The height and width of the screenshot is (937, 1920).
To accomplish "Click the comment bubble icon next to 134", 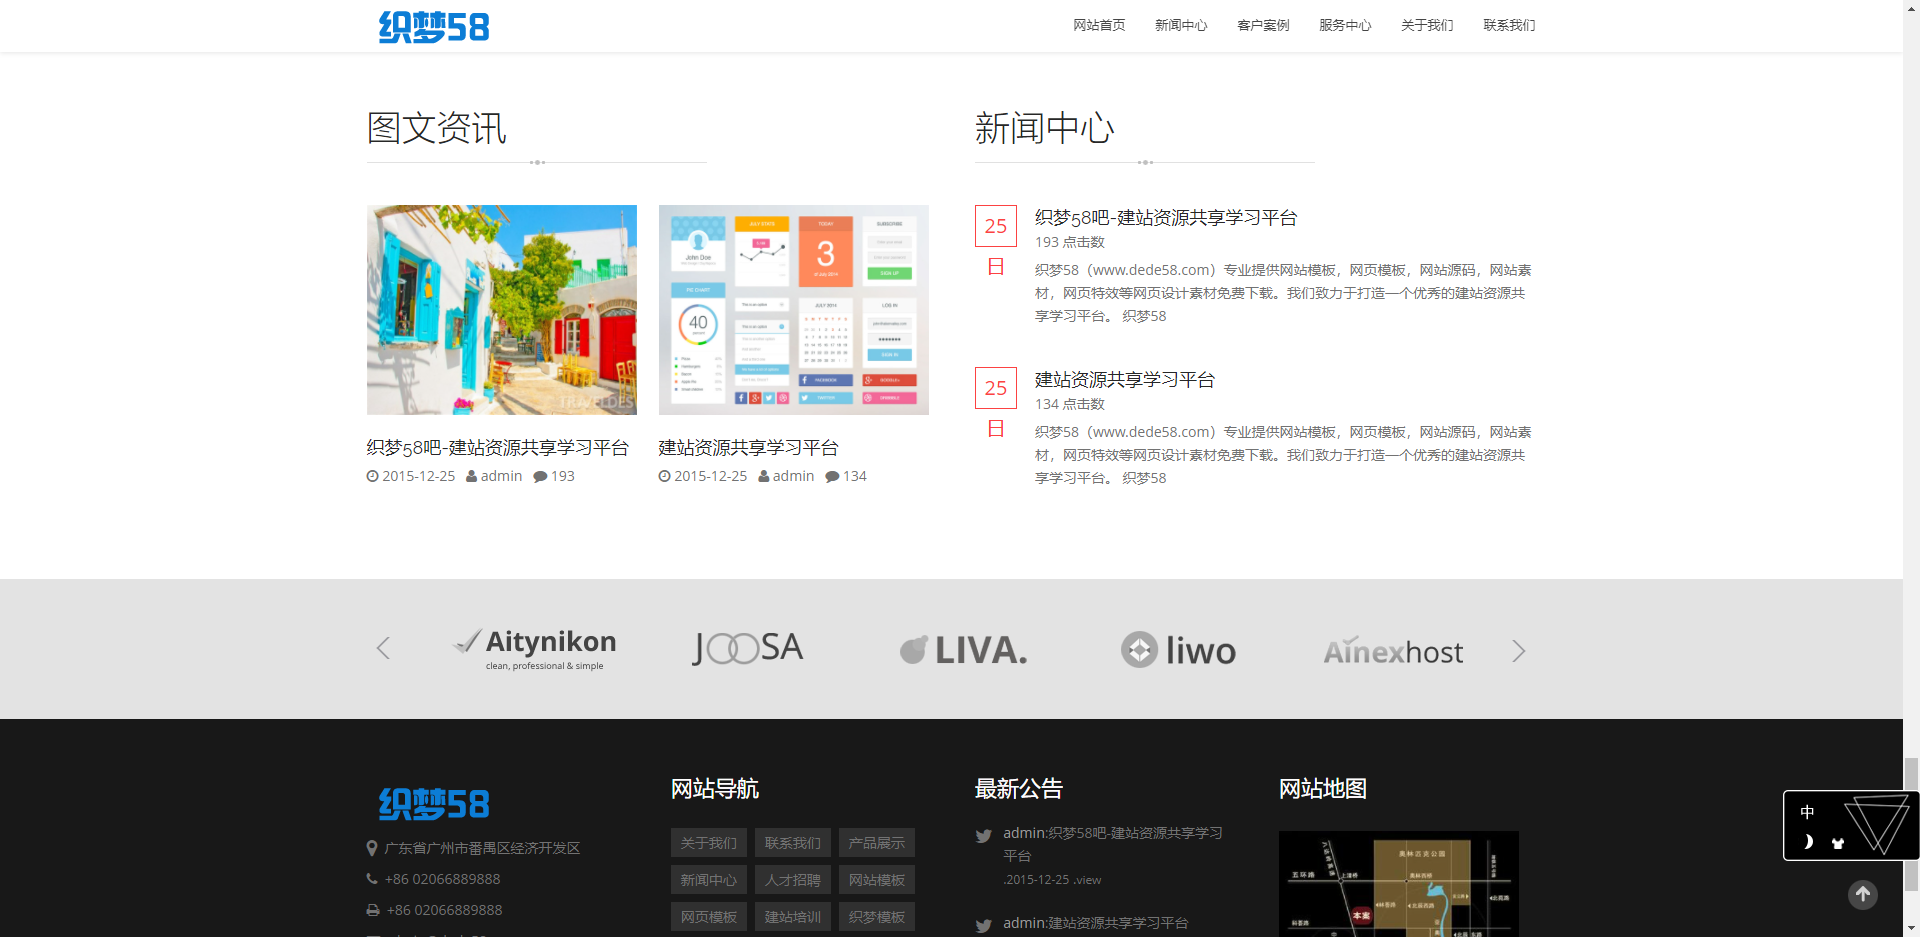I will pos(832,477).
